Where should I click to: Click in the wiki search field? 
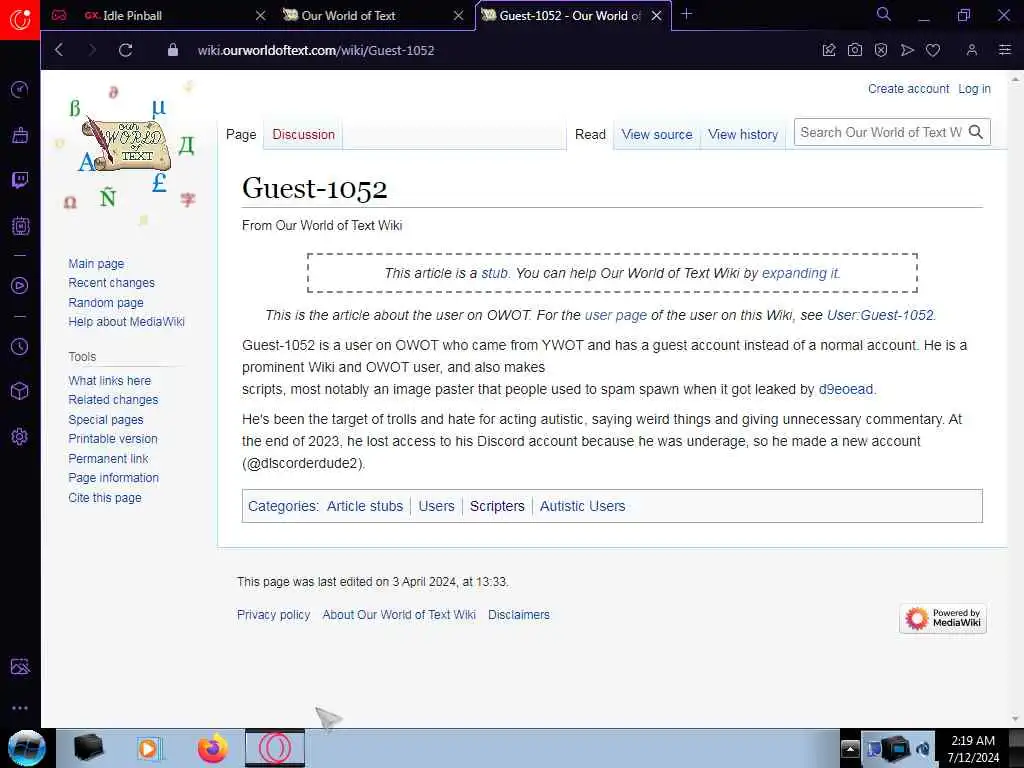pyautogui.click(x=880, y=133)
